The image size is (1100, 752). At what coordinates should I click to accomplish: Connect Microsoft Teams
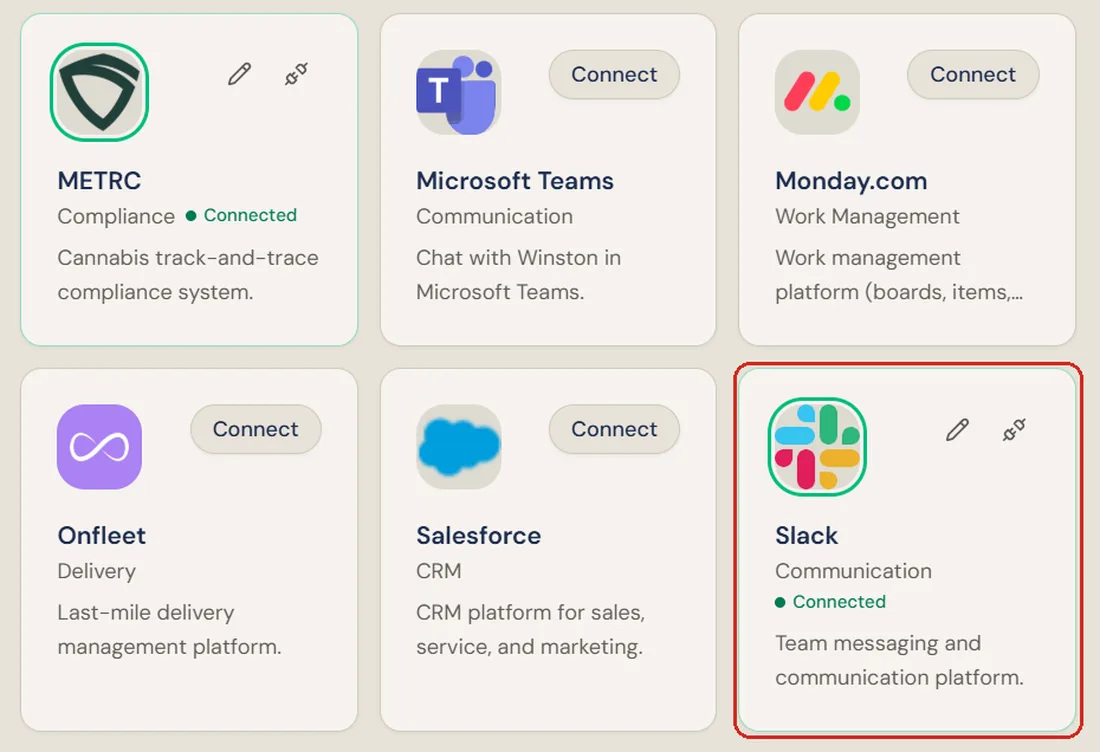tap(615, 74)
